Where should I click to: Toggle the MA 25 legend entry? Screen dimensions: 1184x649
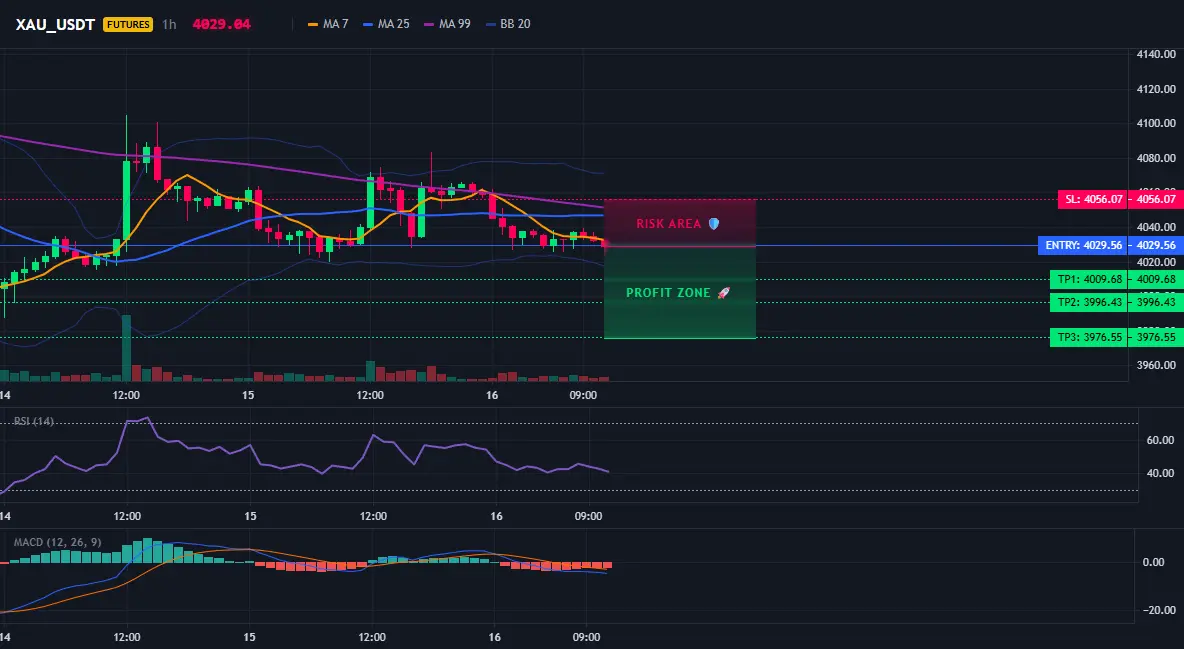pyautogui.click(x=387, y=24)
